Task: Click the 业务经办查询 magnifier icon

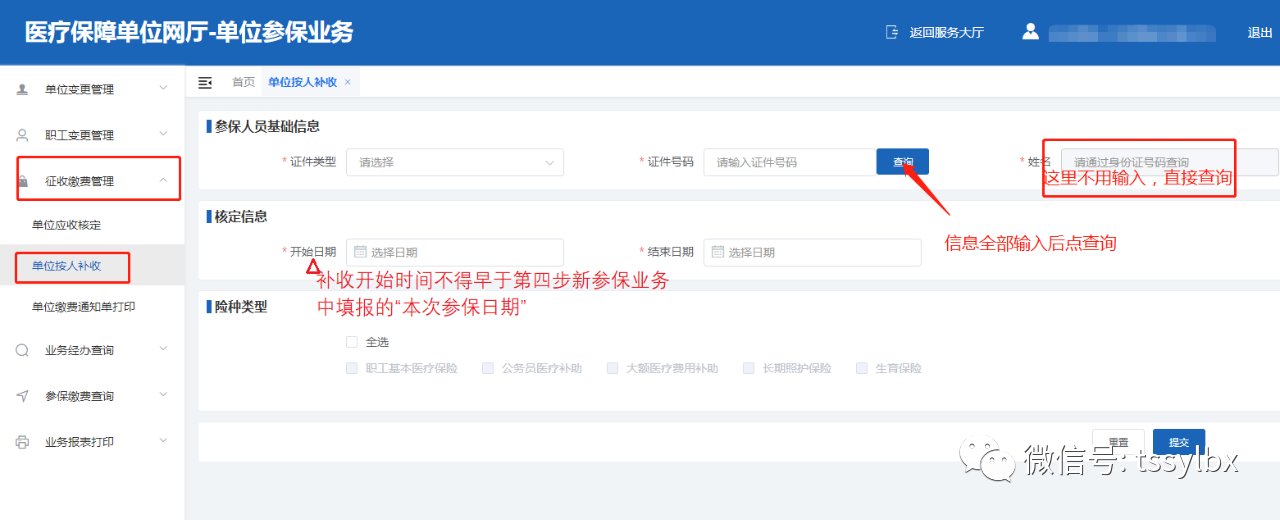Action: click(x=22, y=350)
